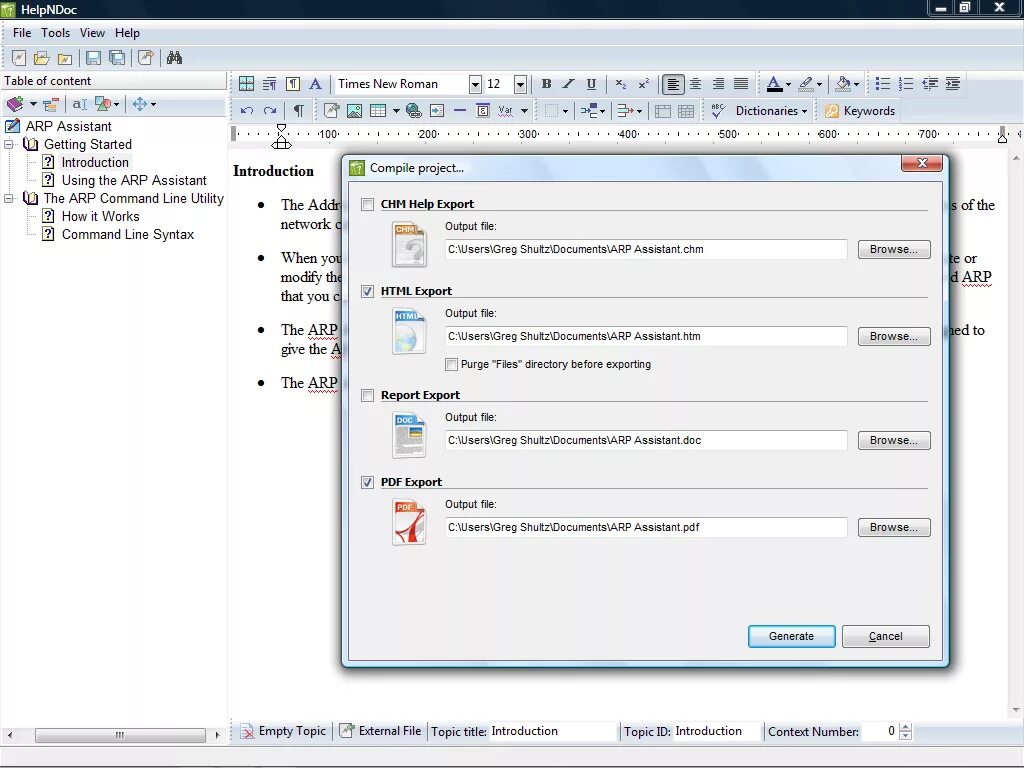Click the PDF output file path field
The height and width of the screenshot is (768, 1024).
646,527
